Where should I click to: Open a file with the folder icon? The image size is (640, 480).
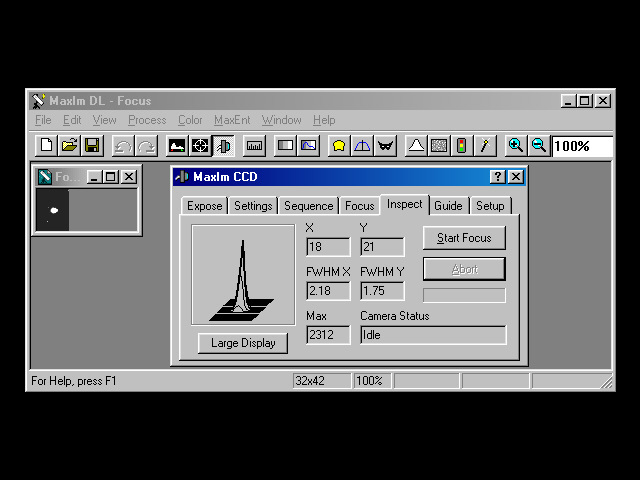click(69, 146)
